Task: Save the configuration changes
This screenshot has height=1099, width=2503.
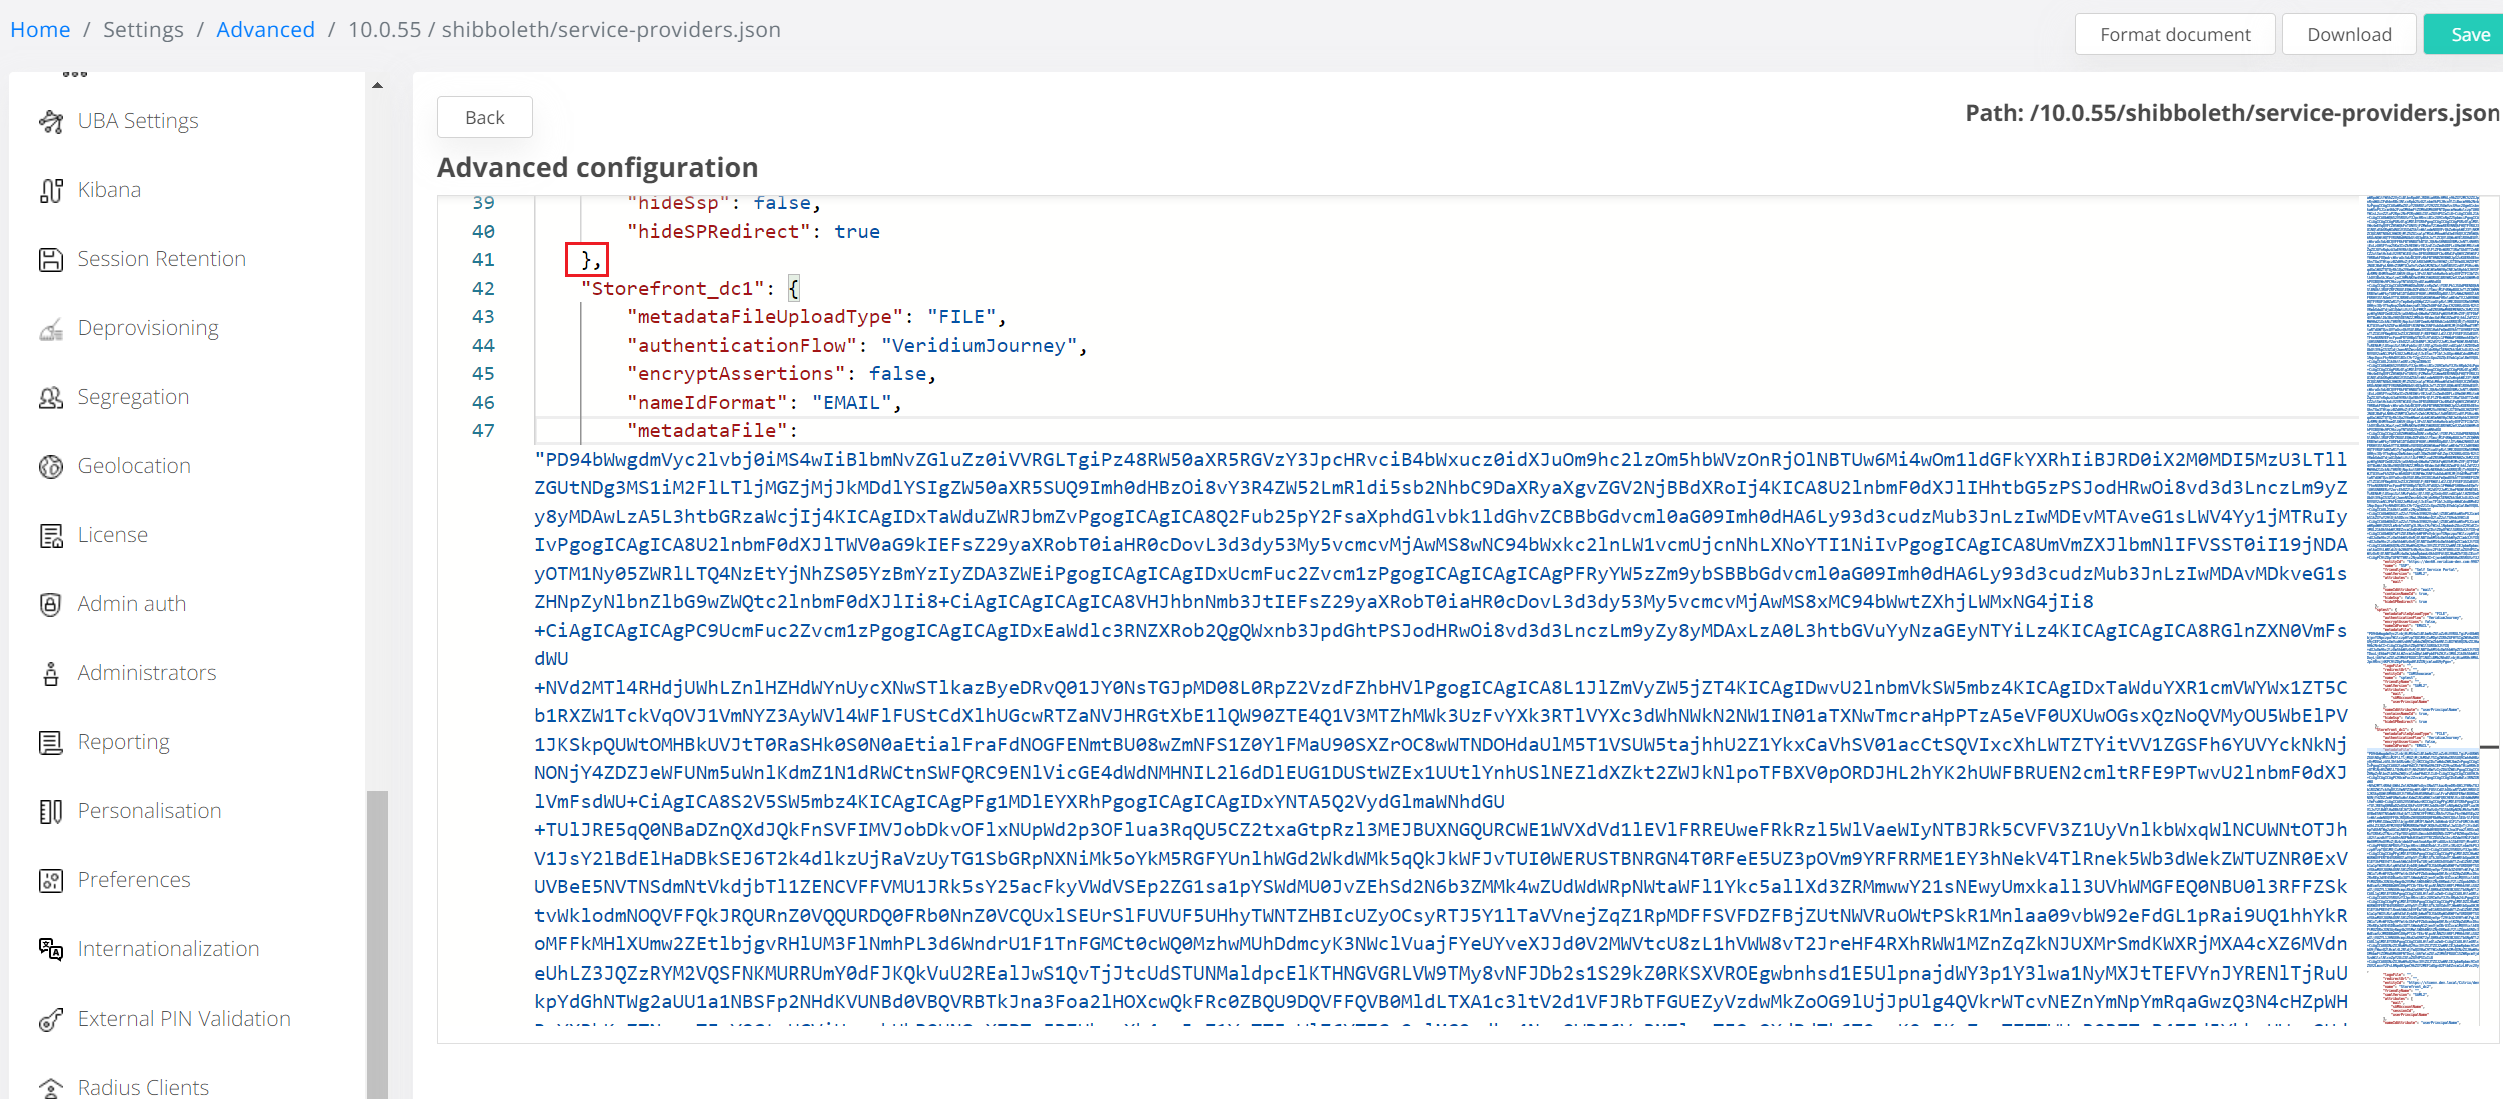Action: point(2468,34)
